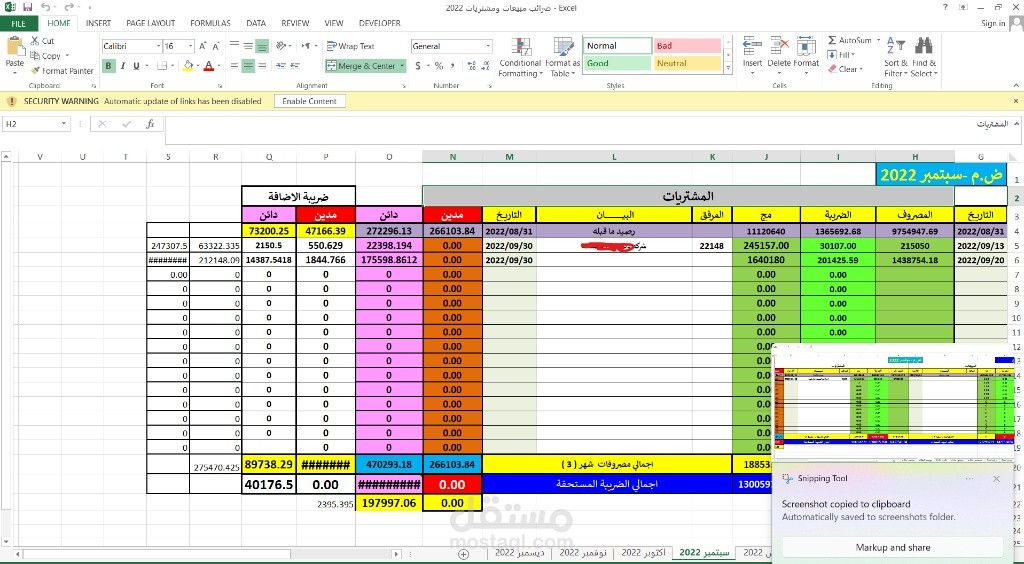Open the FILE tab
Image resolution: width=1024 pixels, height=564 pixels.
click(x=18, y=23)
